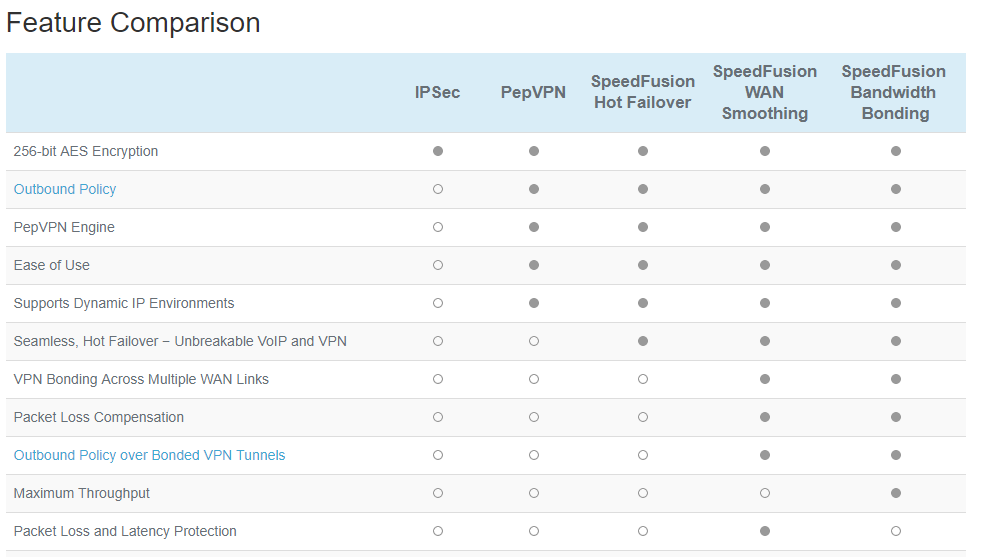This screenshot has width=983, height=557.
Task: Click the IPSec column header
Action: coord(438,92)
